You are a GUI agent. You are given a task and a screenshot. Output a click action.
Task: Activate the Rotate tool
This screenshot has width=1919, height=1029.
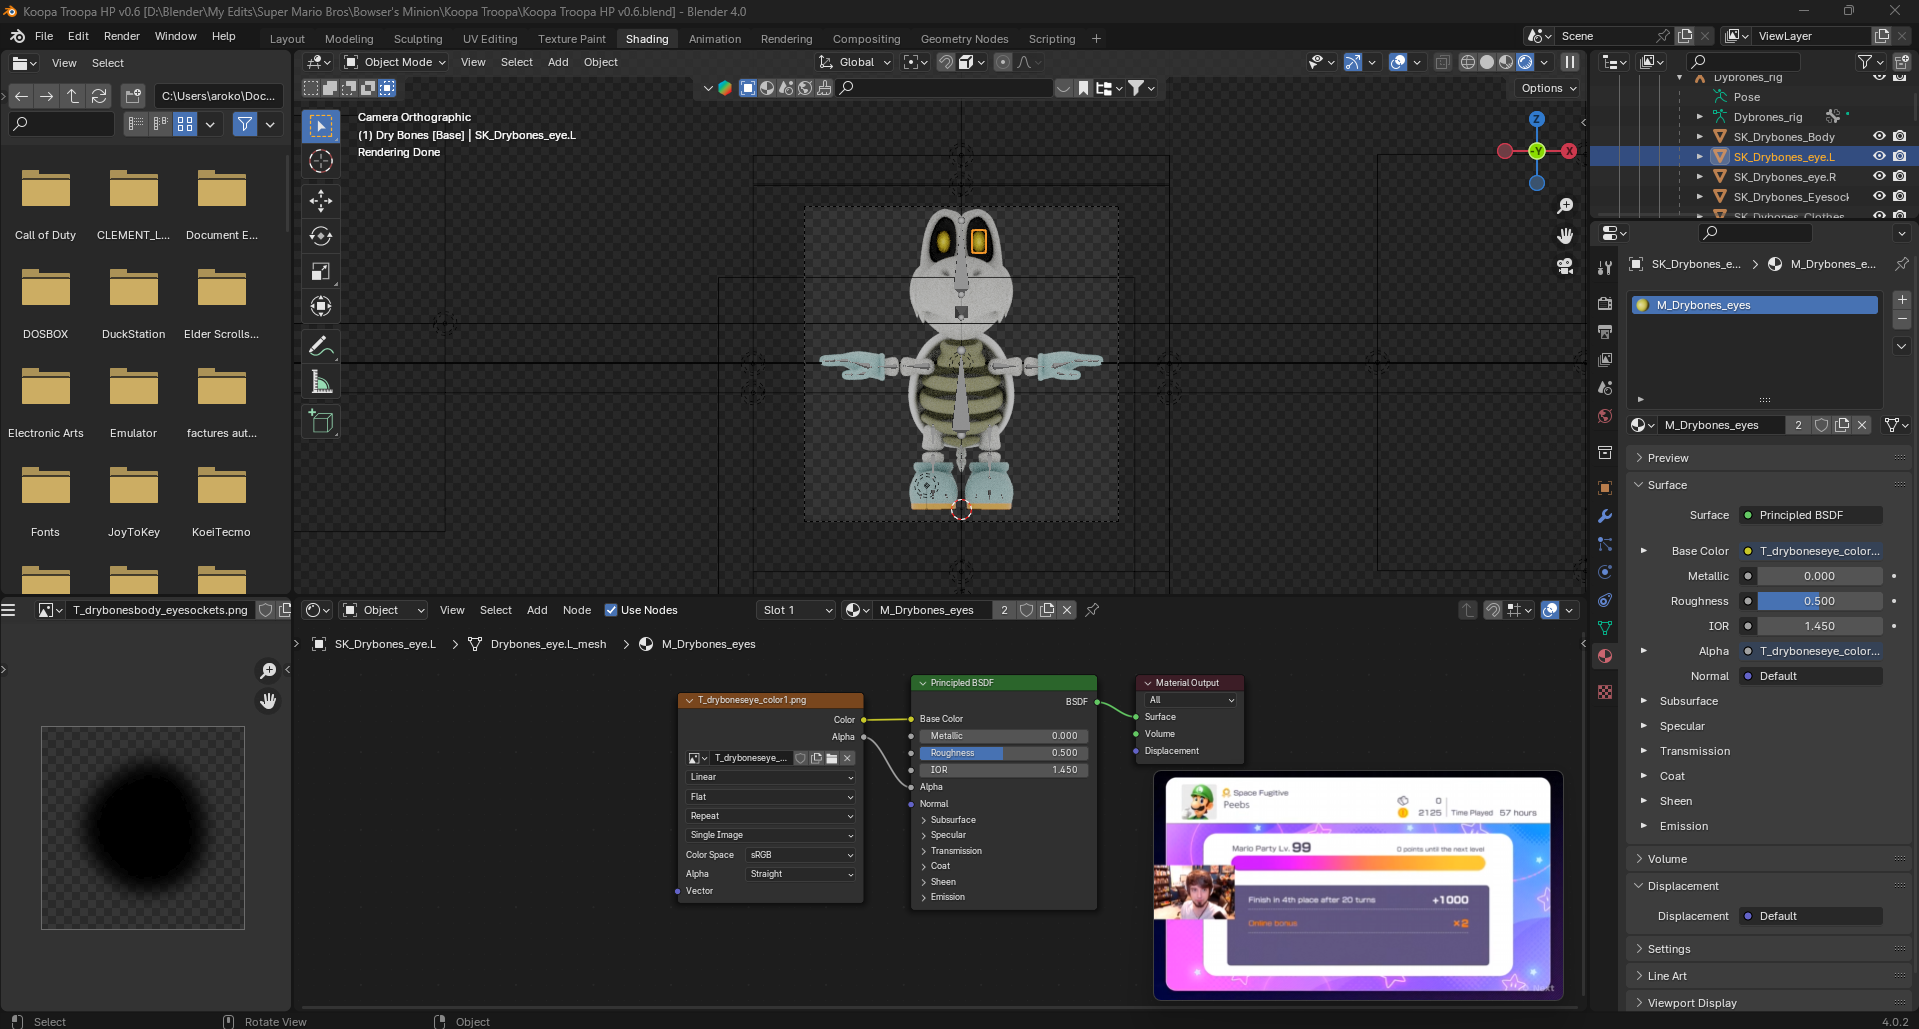(x=321, y=236)
